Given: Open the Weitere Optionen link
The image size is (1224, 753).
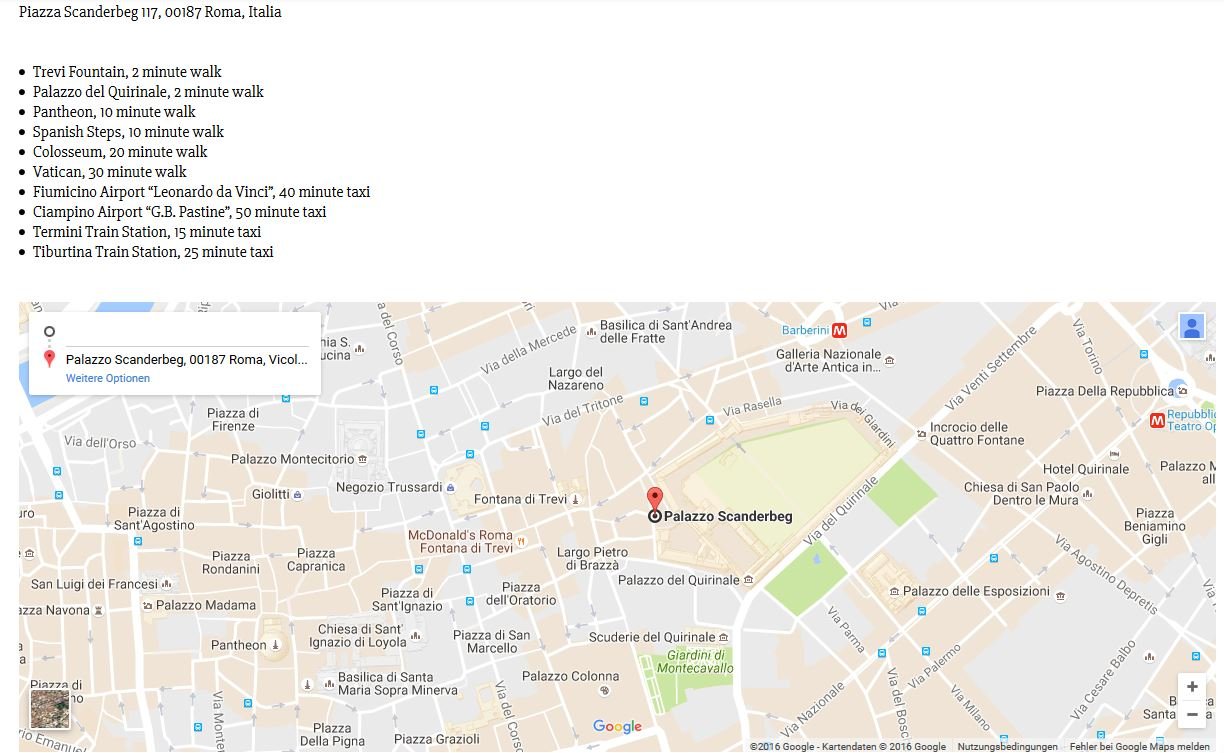Looking at the screenshot, I should tap(108, 379).
